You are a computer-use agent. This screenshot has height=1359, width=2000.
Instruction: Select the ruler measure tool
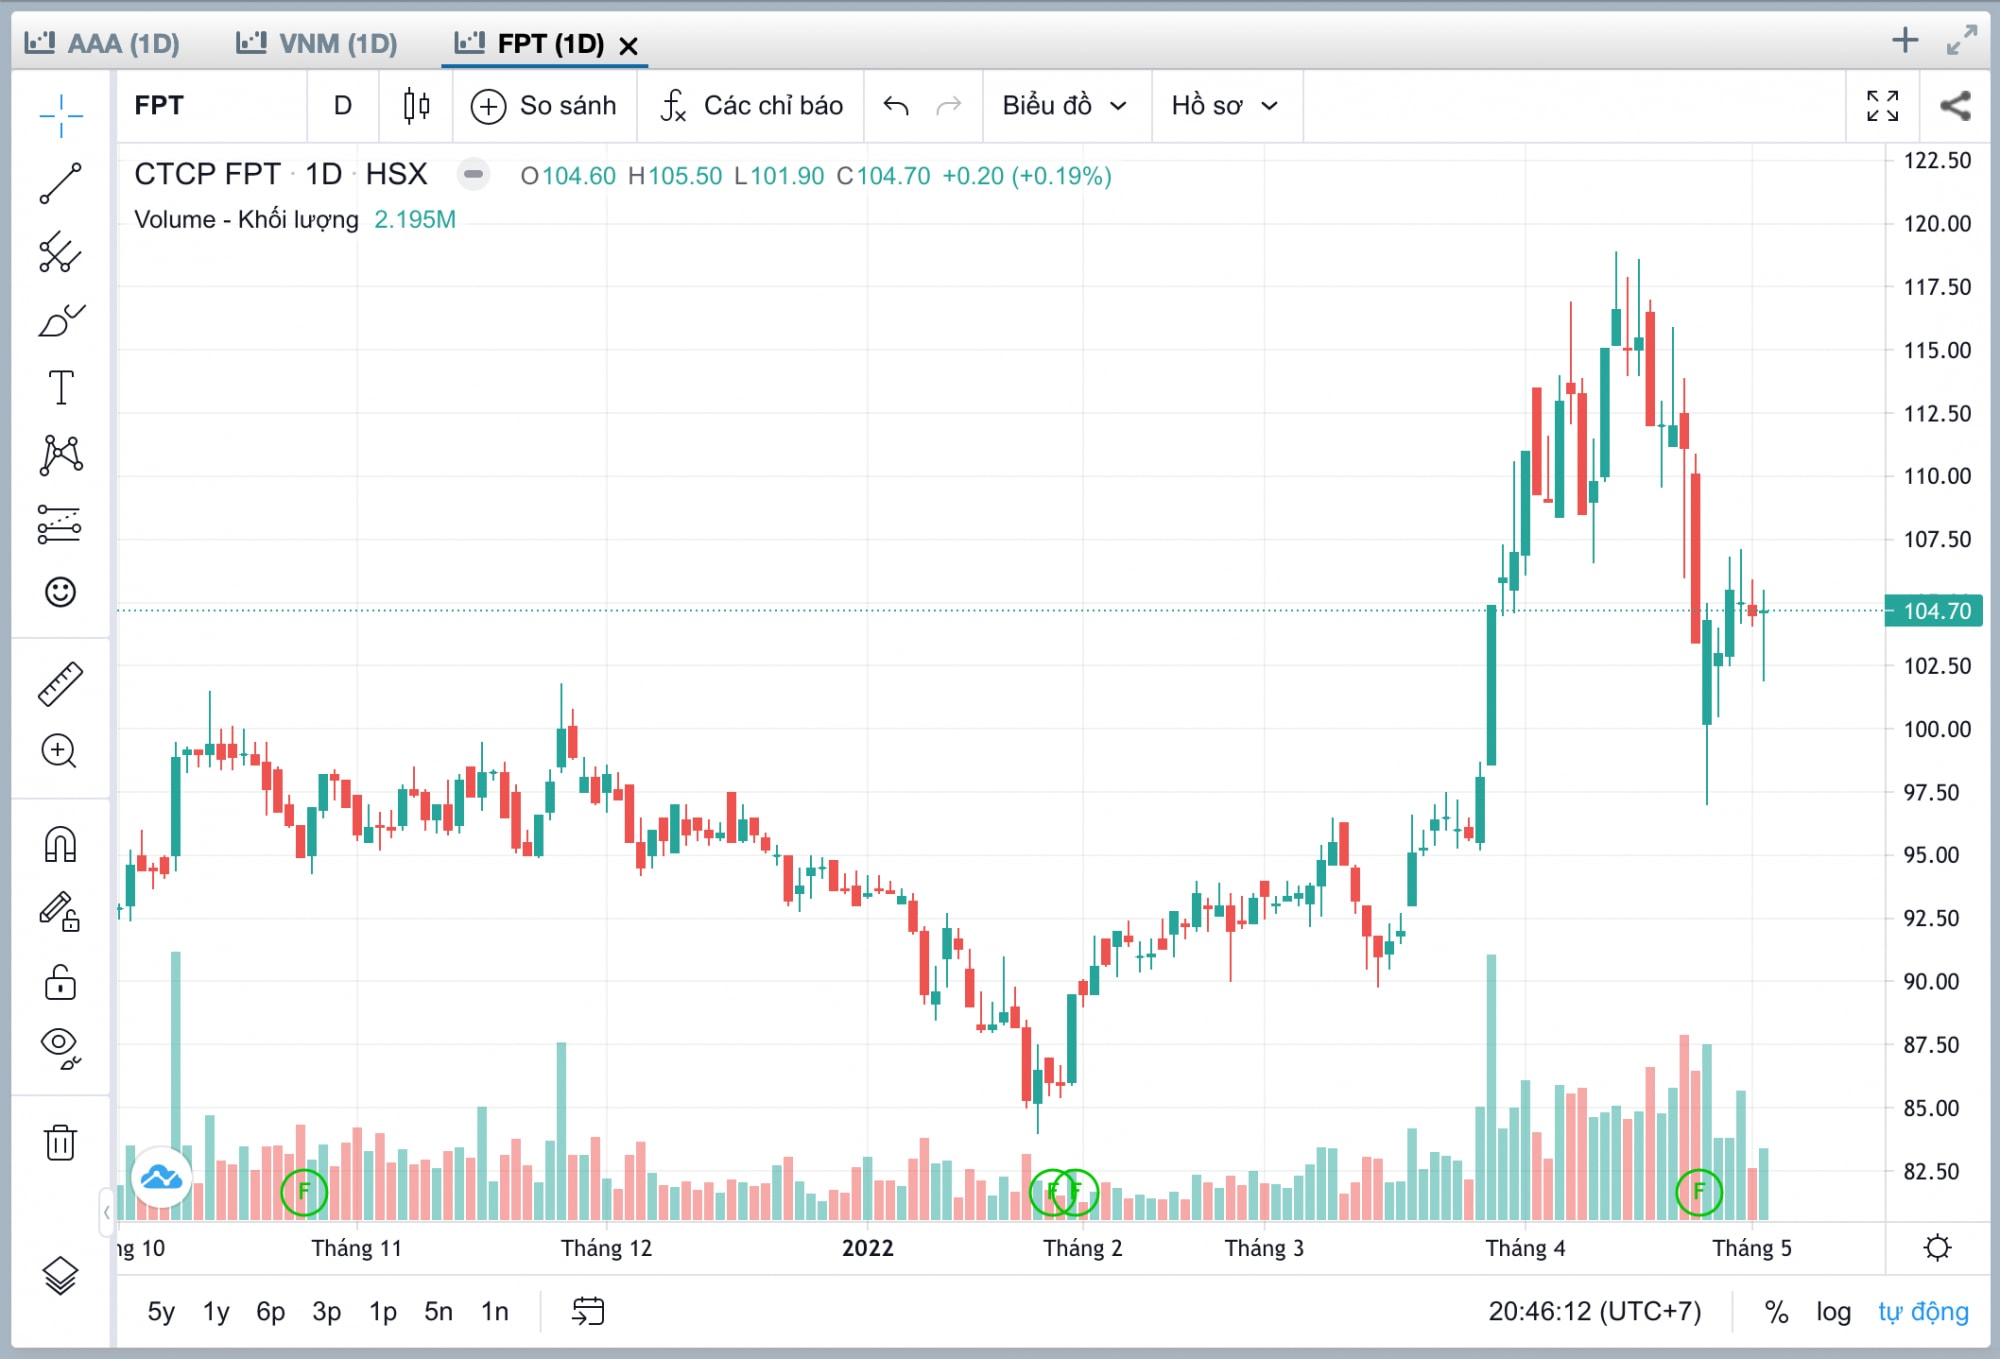[x=61, y=685]
